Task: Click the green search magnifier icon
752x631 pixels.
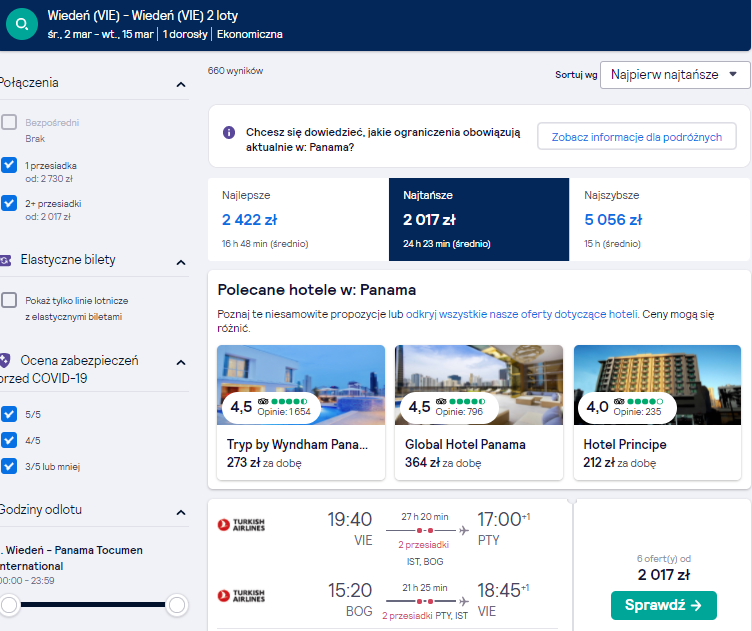Action: tap(22, 23)
